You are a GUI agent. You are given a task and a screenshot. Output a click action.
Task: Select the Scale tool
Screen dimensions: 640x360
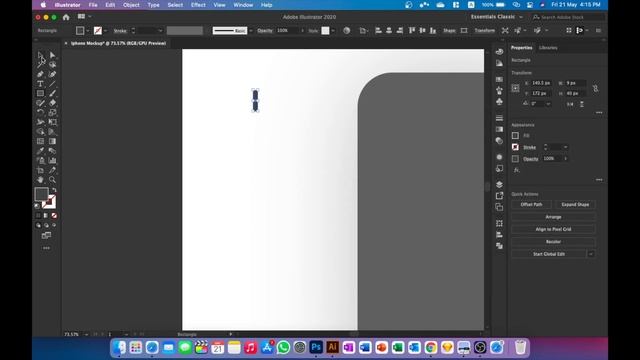click(53, 112)
